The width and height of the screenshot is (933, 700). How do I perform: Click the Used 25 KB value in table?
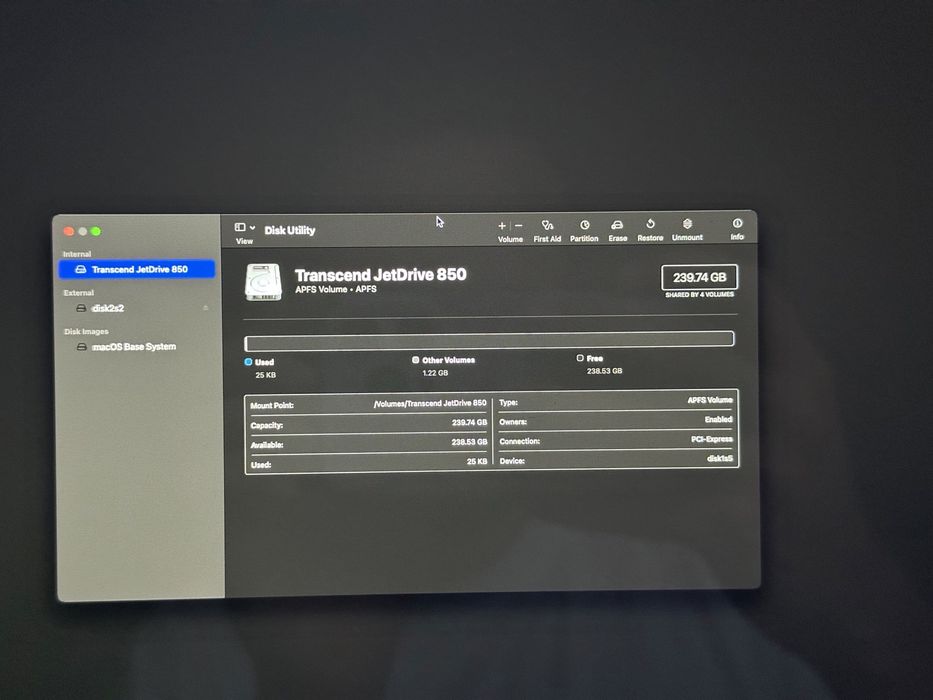click(477, 461)
